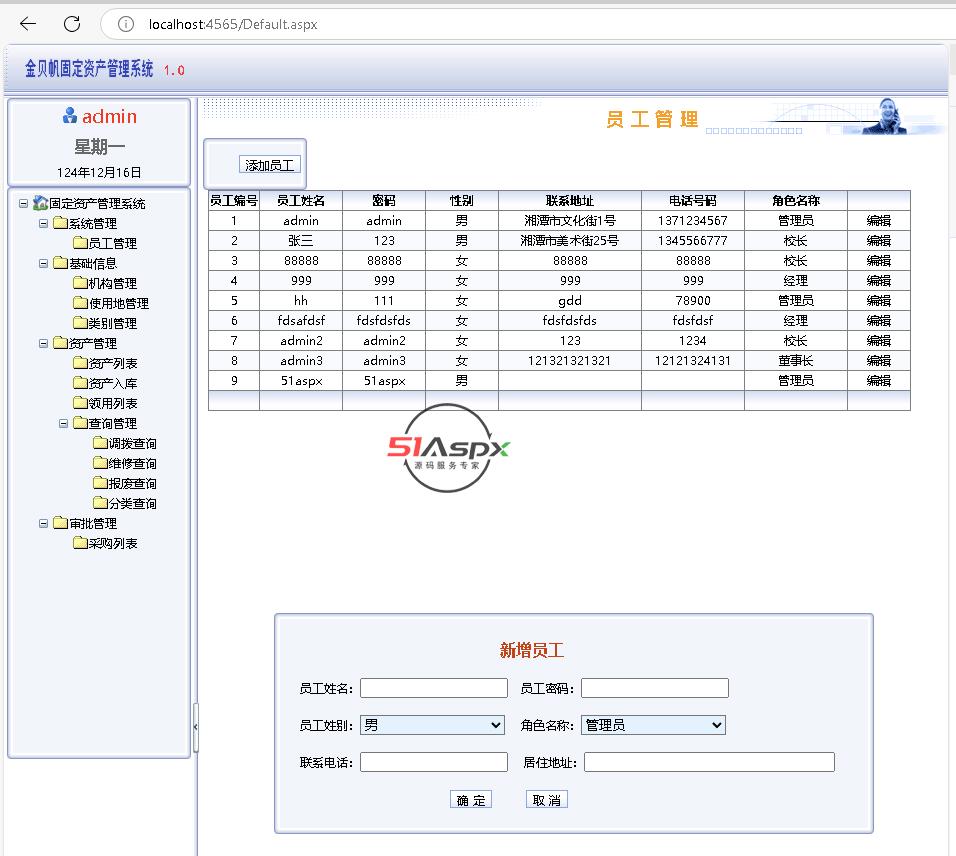The image size is (956, 856).
Task: Focus the 员工姓名 input field
Action: (x=434, y=688)
